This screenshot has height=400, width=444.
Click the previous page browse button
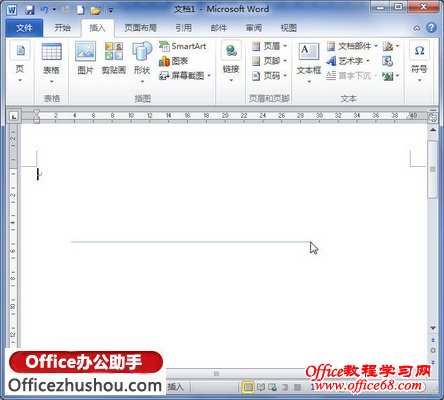[x=433, y=340]
